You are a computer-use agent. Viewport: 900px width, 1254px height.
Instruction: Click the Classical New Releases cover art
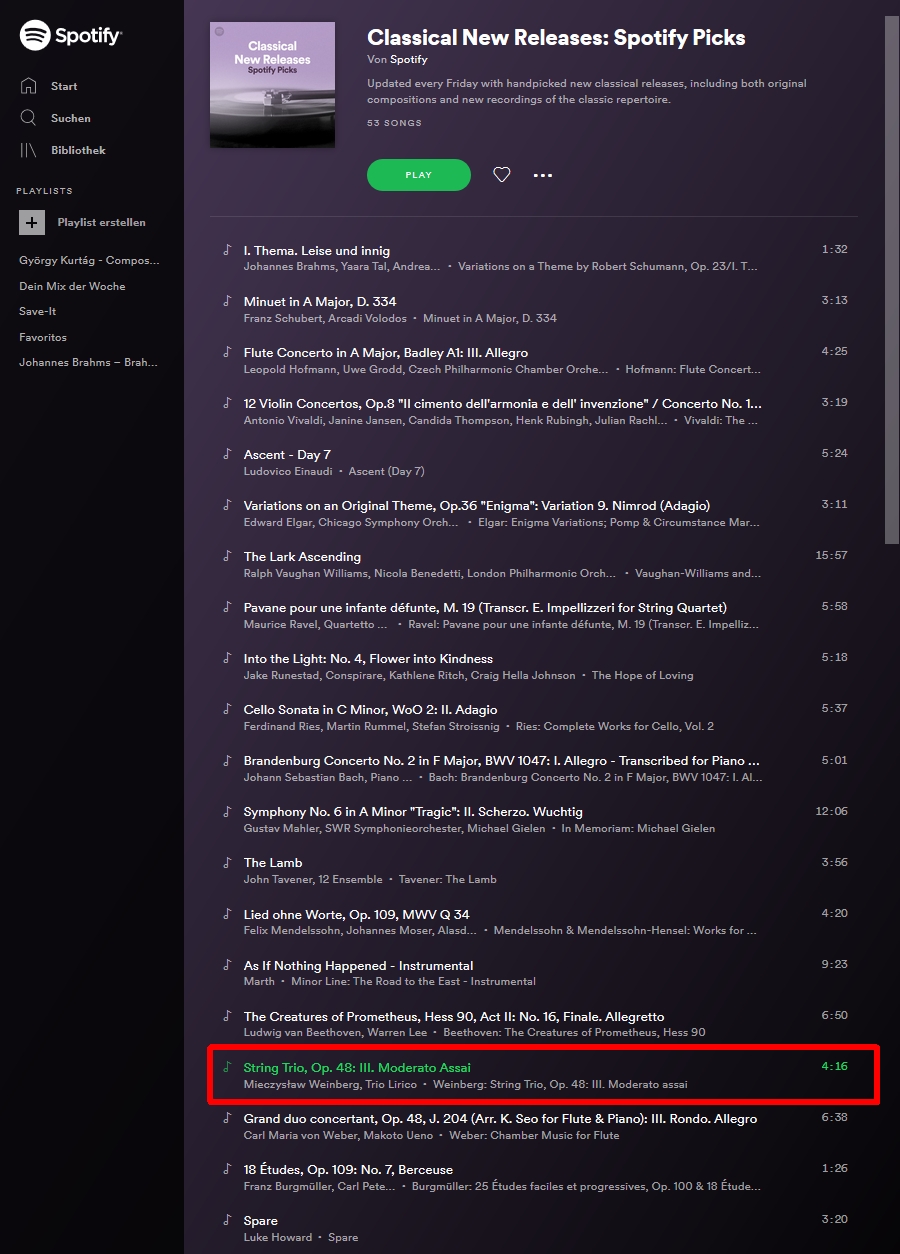[272, 85]
